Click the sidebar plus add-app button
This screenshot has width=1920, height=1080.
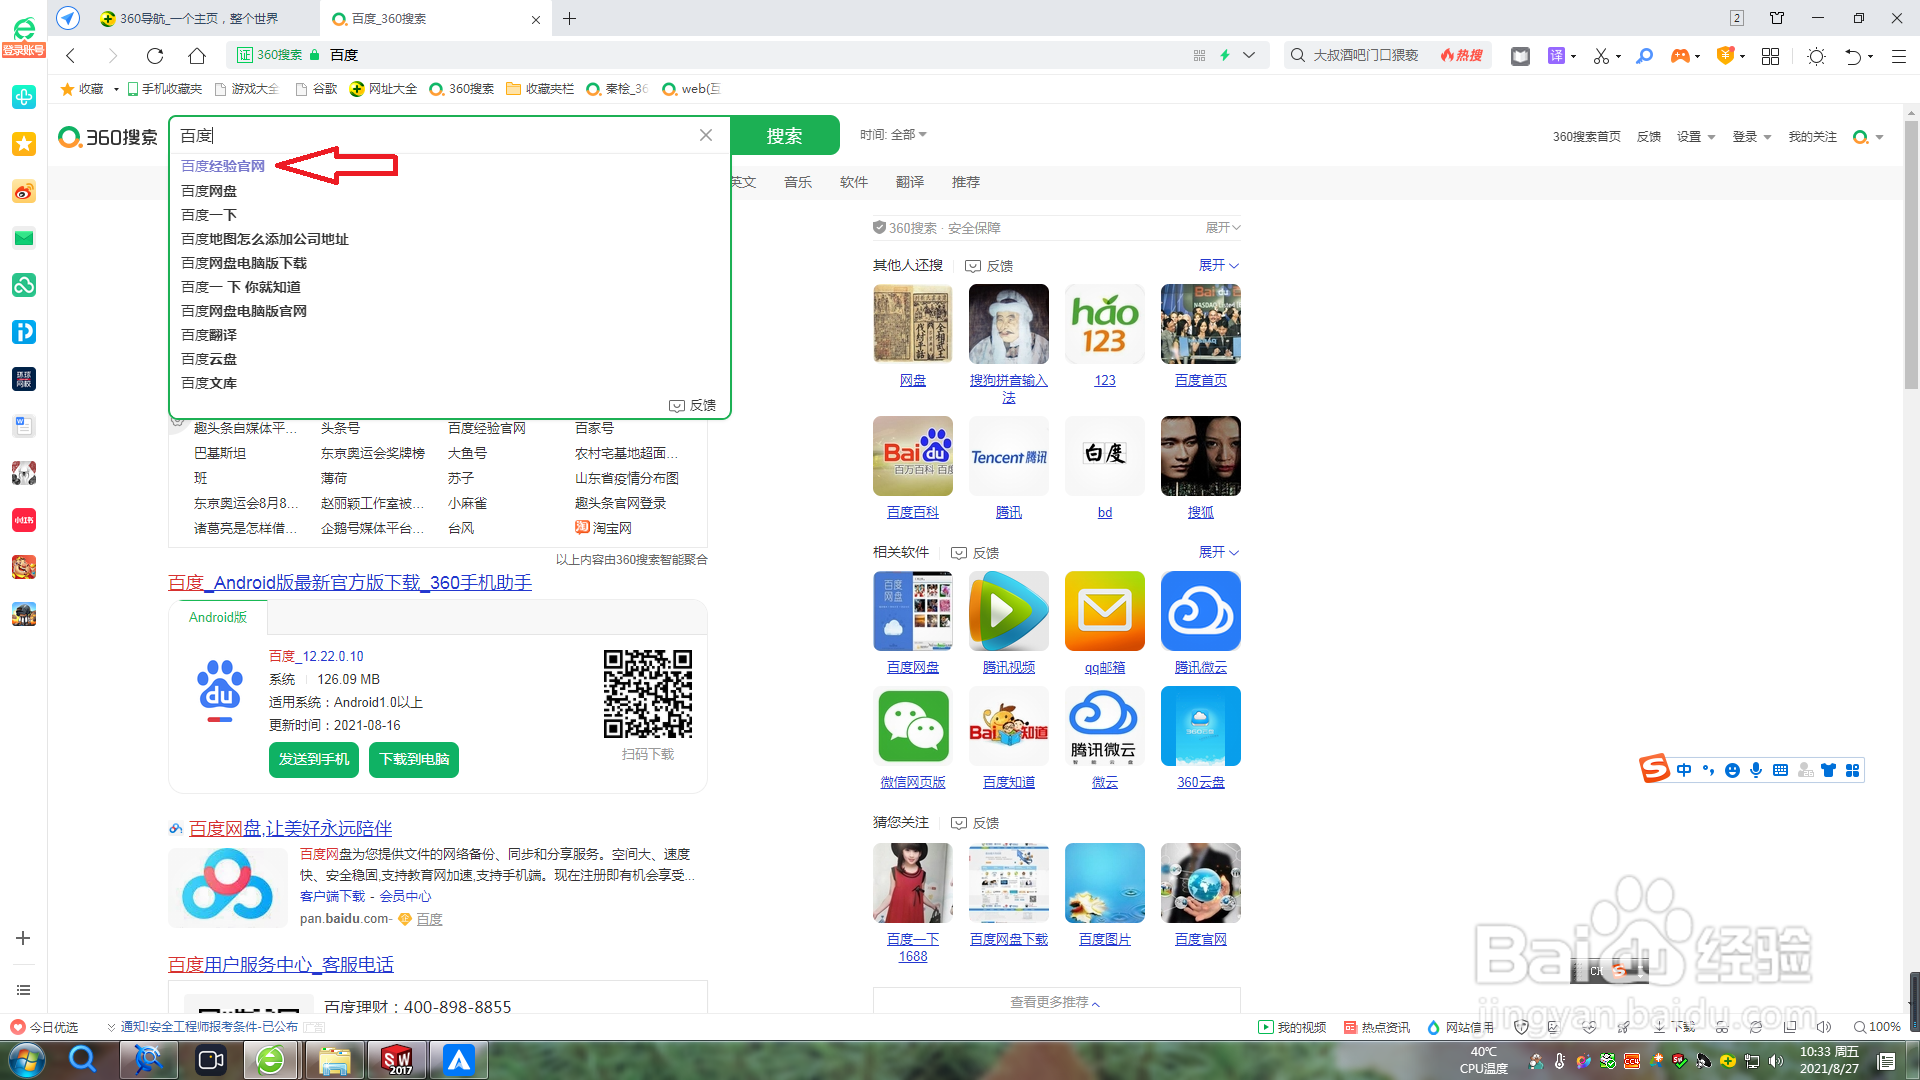[23, 938]
